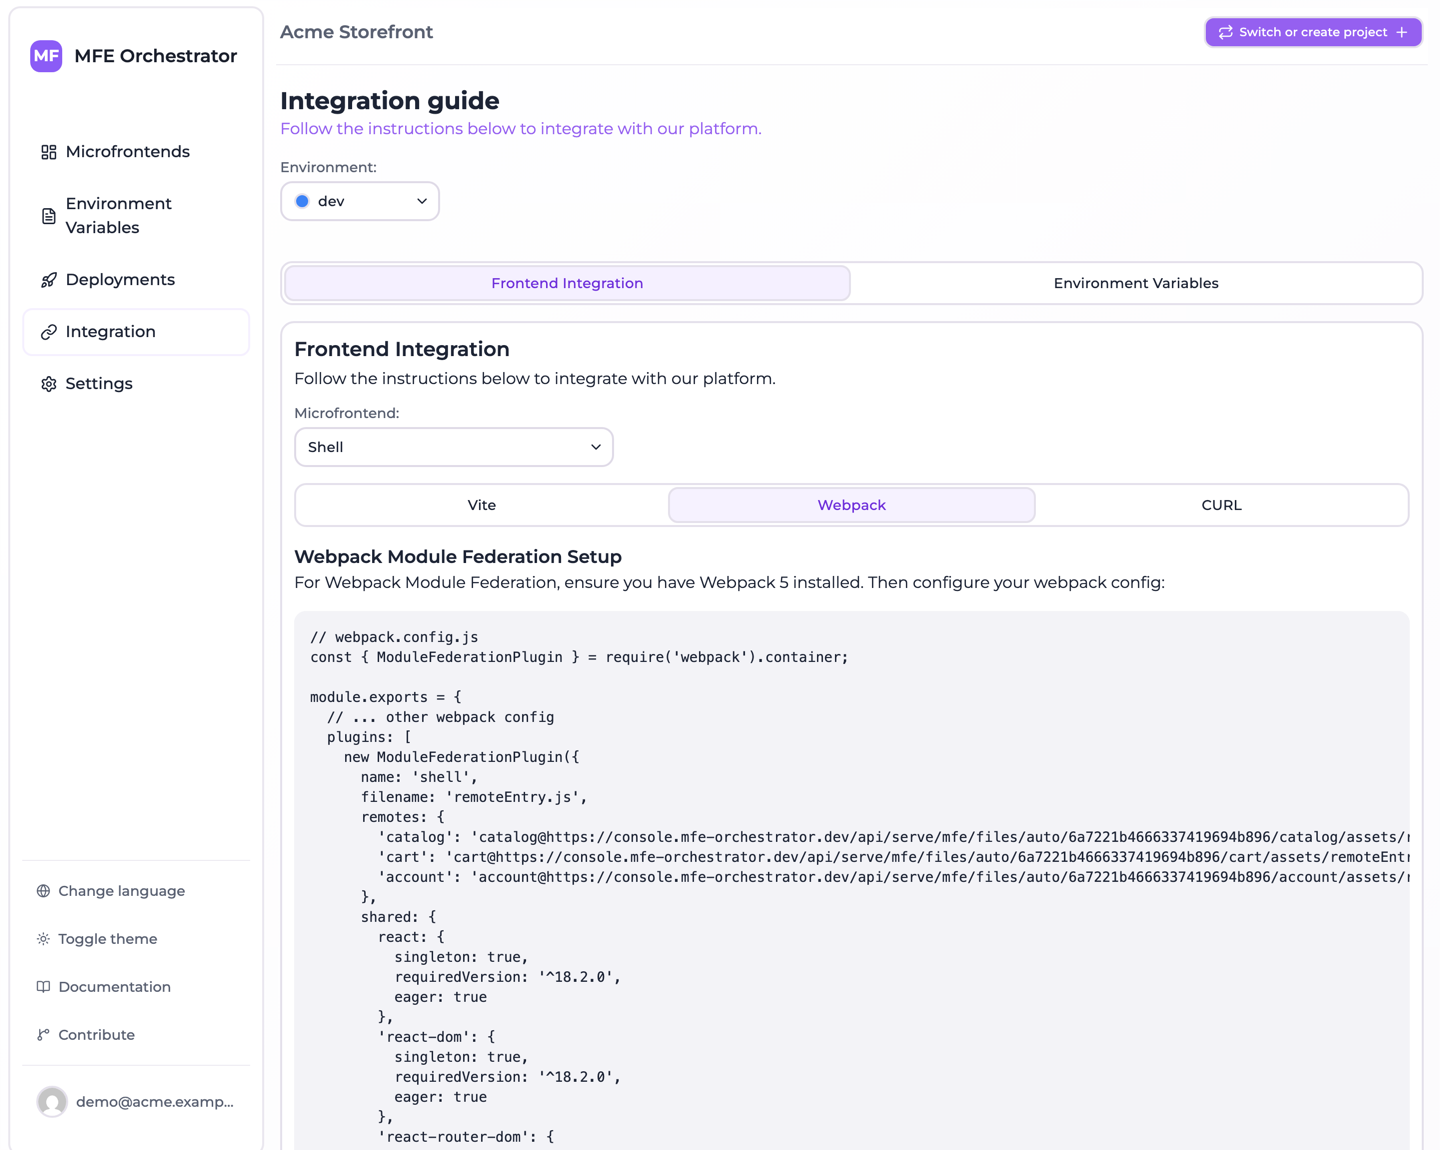Click Toggle theme
Image resolution: width=1440 pixels, height=1150 pixels.
pos(136,939)
